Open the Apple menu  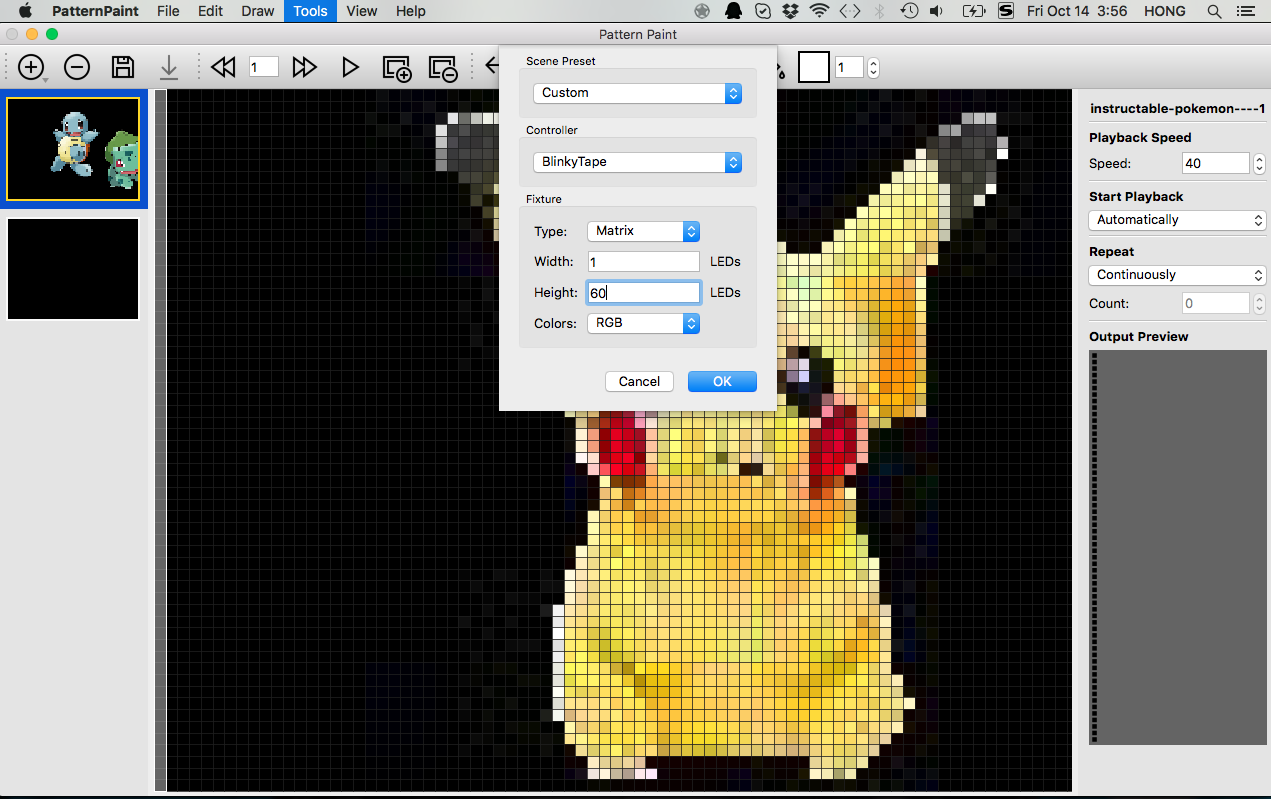pos(25,11)
